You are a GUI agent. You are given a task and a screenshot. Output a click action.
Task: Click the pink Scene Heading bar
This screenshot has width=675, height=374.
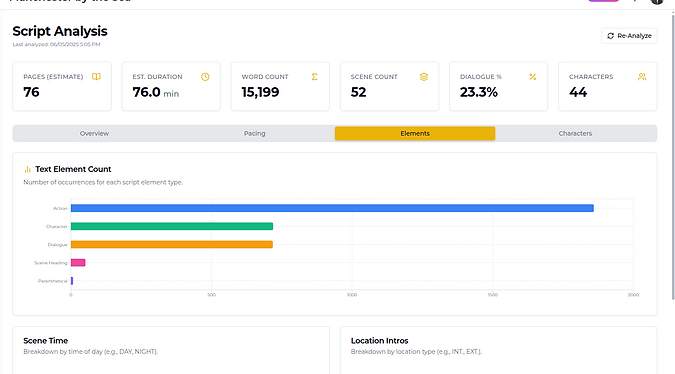(78, 263)
